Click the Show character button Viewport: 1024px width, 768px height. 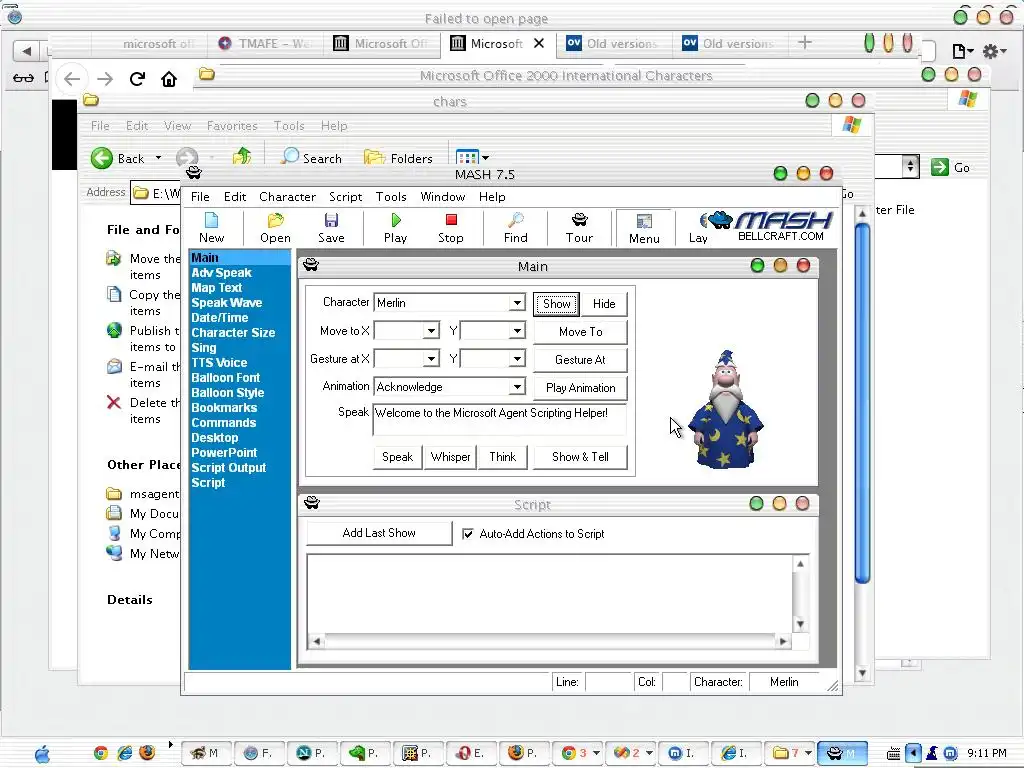(556, 304)
